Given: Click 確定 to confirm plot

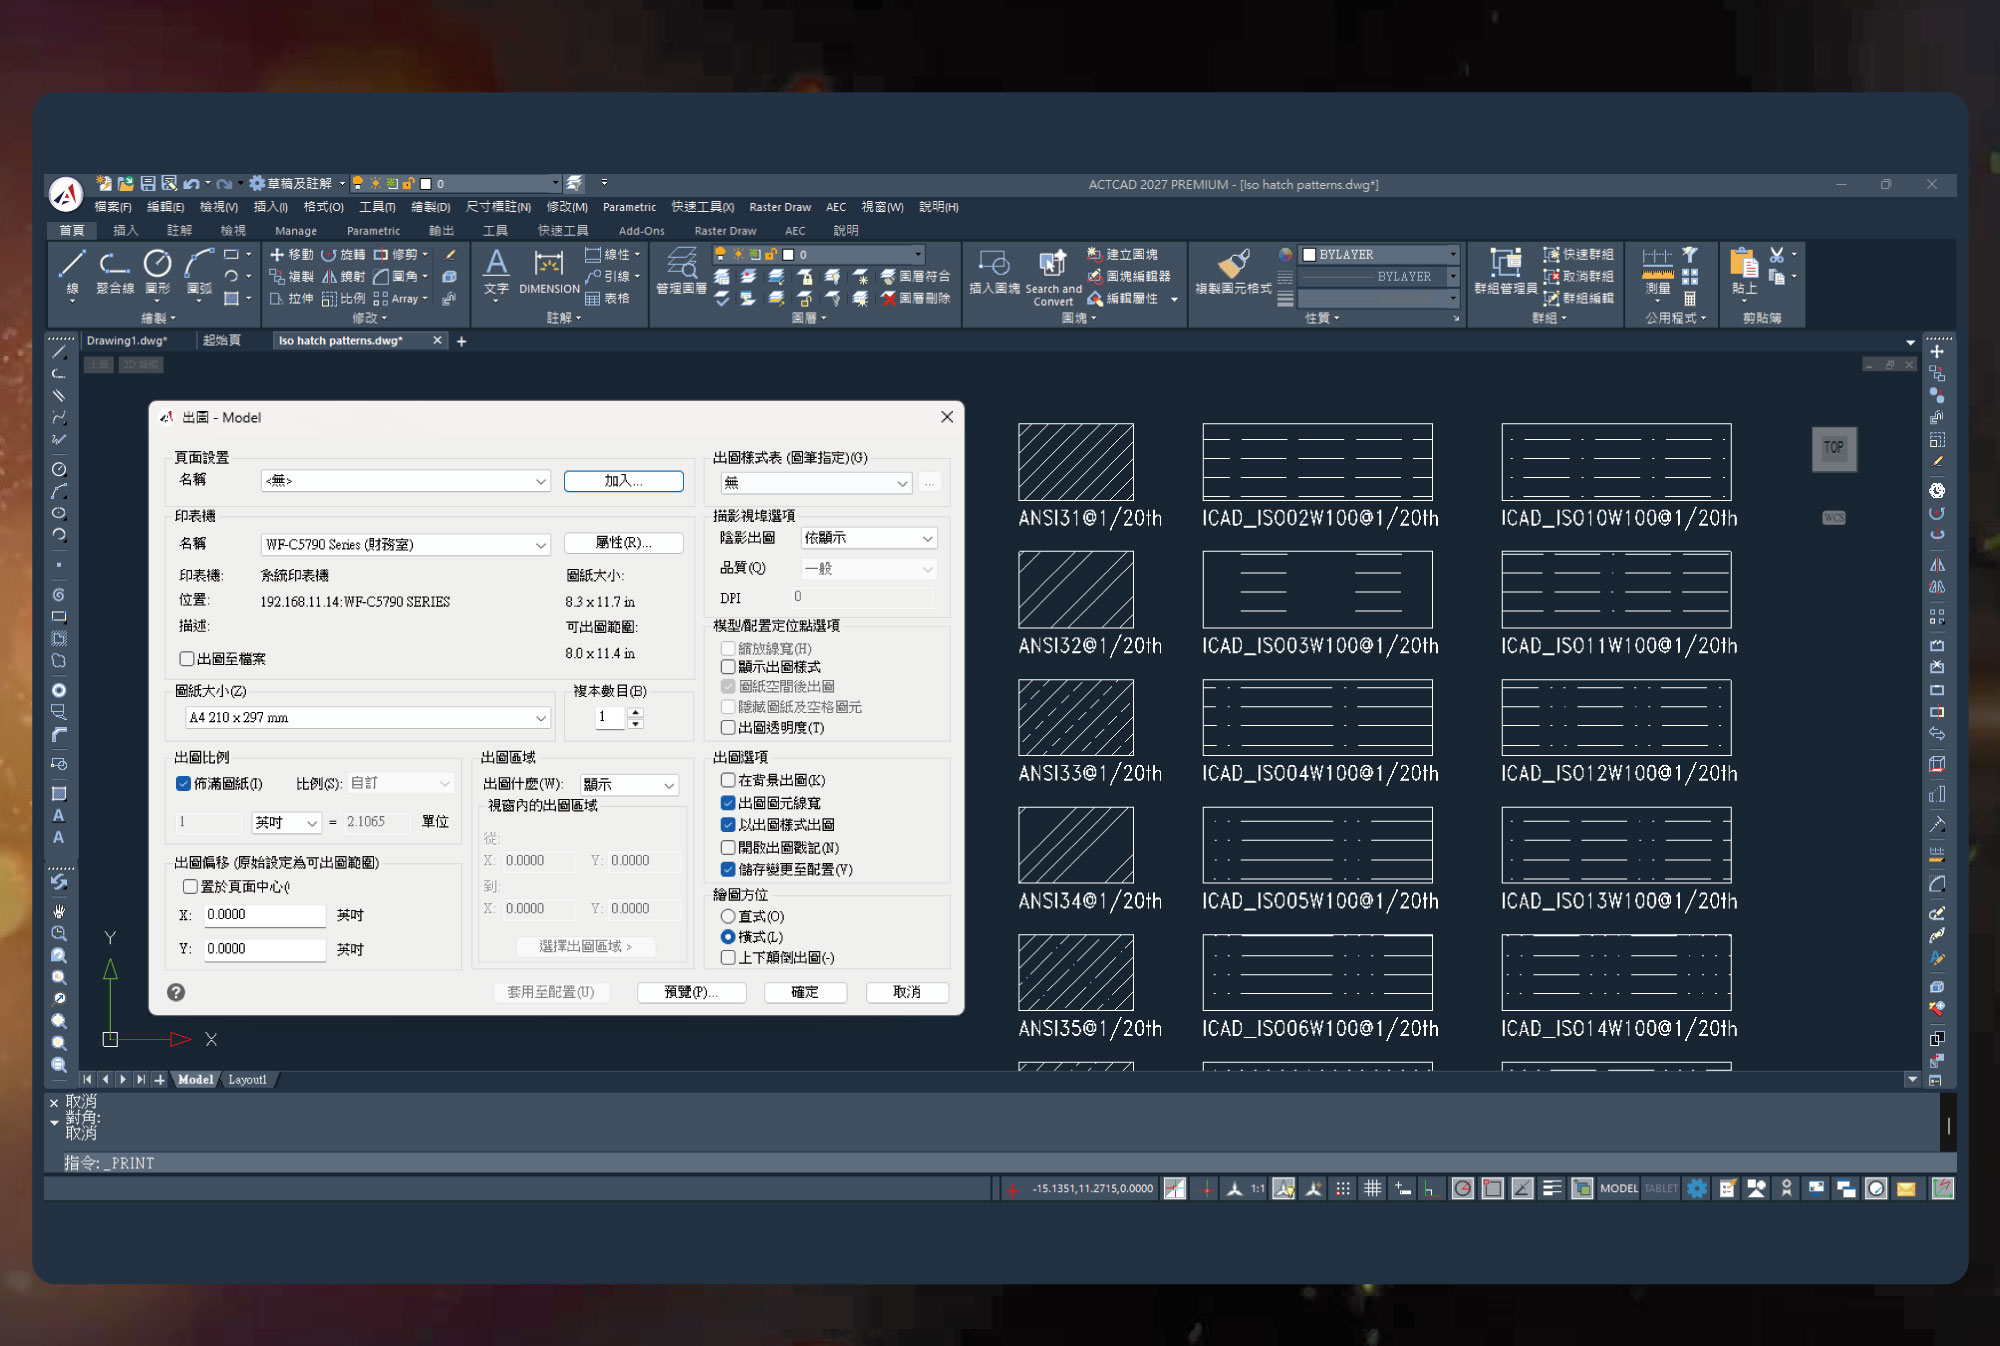Looking at the screenshot, I should 805,992.
